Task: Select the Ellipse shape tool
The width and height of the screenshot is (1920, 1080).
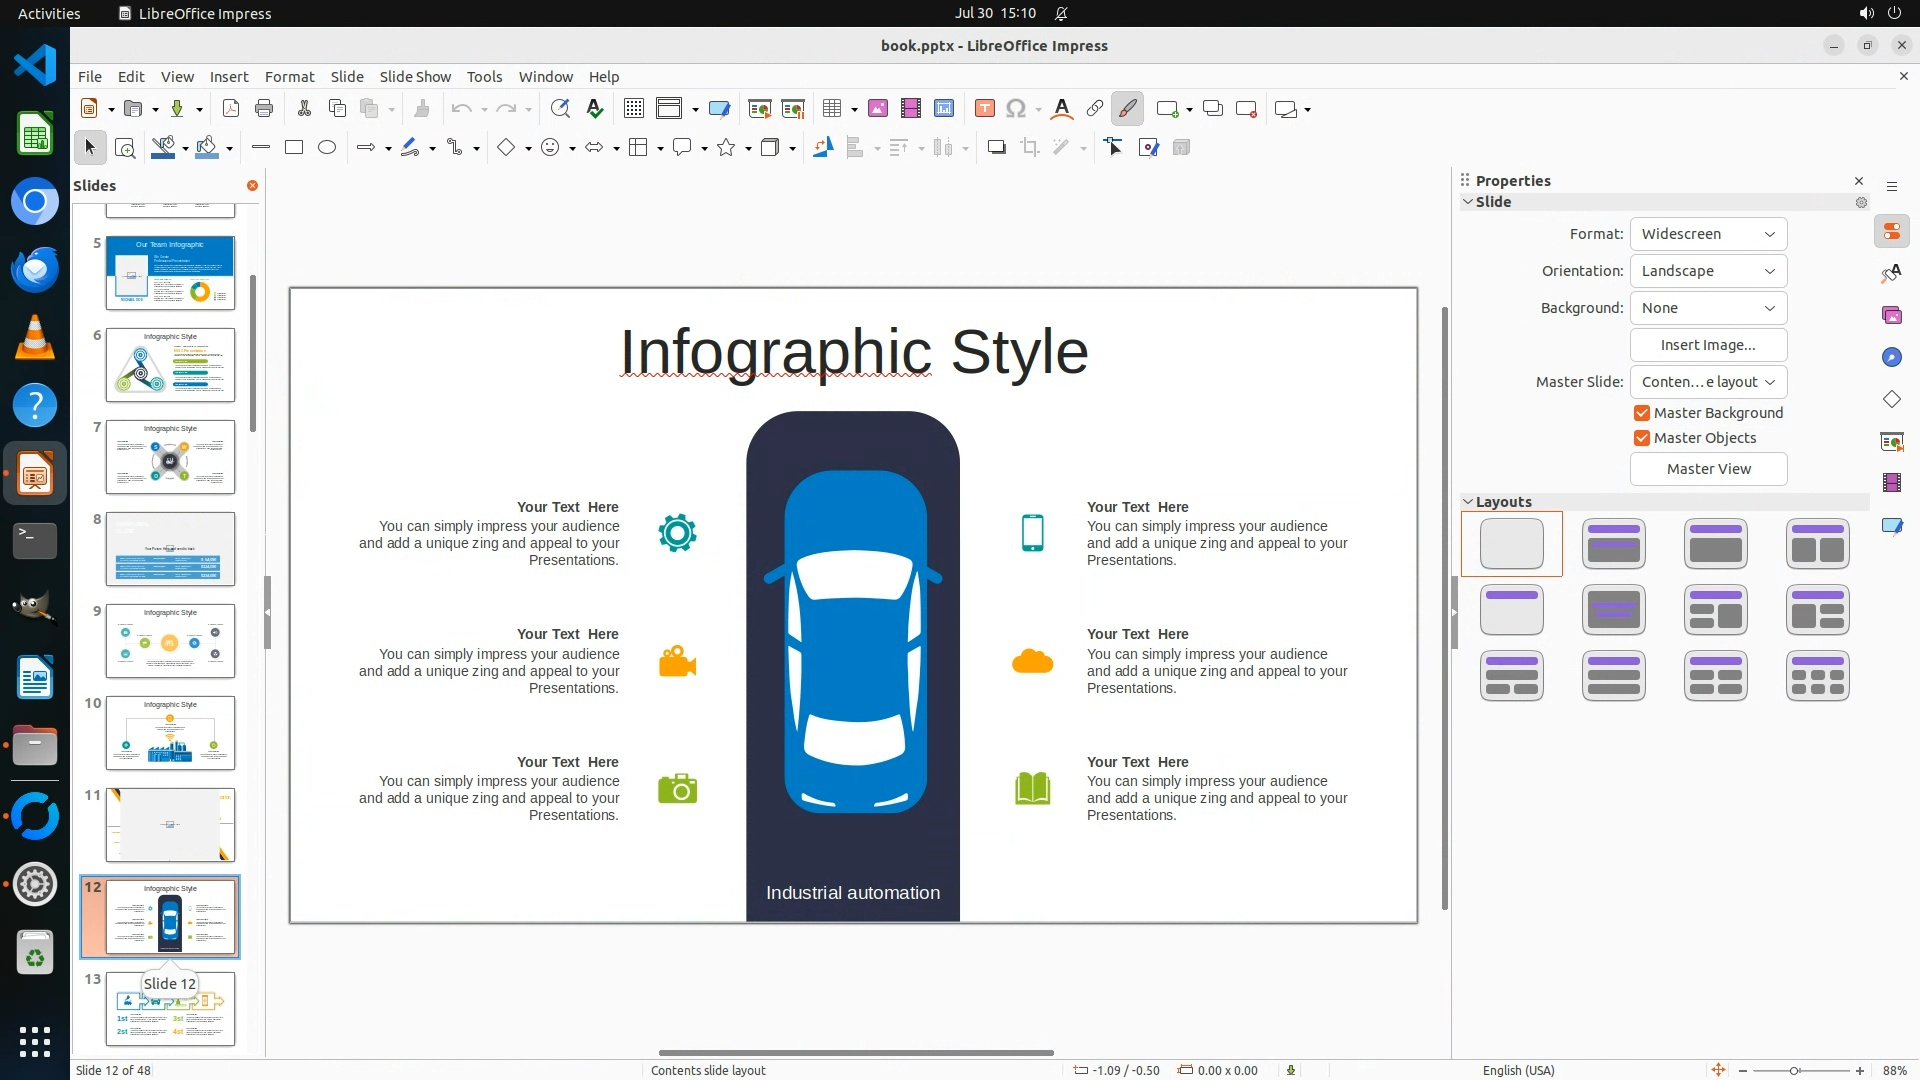Action: point(327,148)
